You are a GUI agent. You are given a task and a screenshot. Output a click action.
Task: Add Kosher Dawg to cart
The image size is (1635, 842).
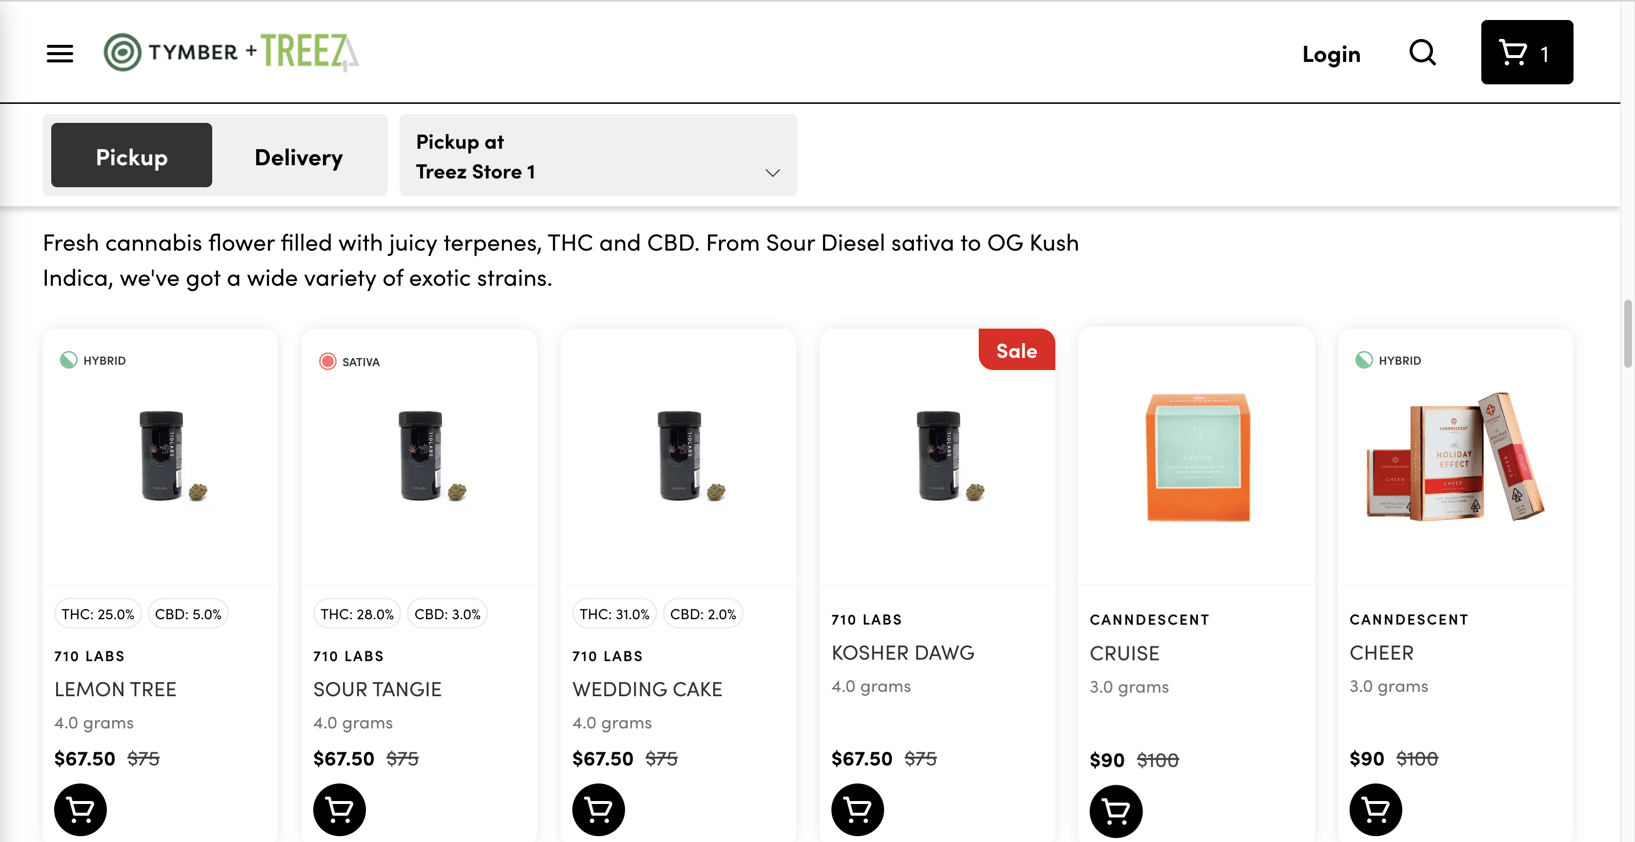click(857, 810)
